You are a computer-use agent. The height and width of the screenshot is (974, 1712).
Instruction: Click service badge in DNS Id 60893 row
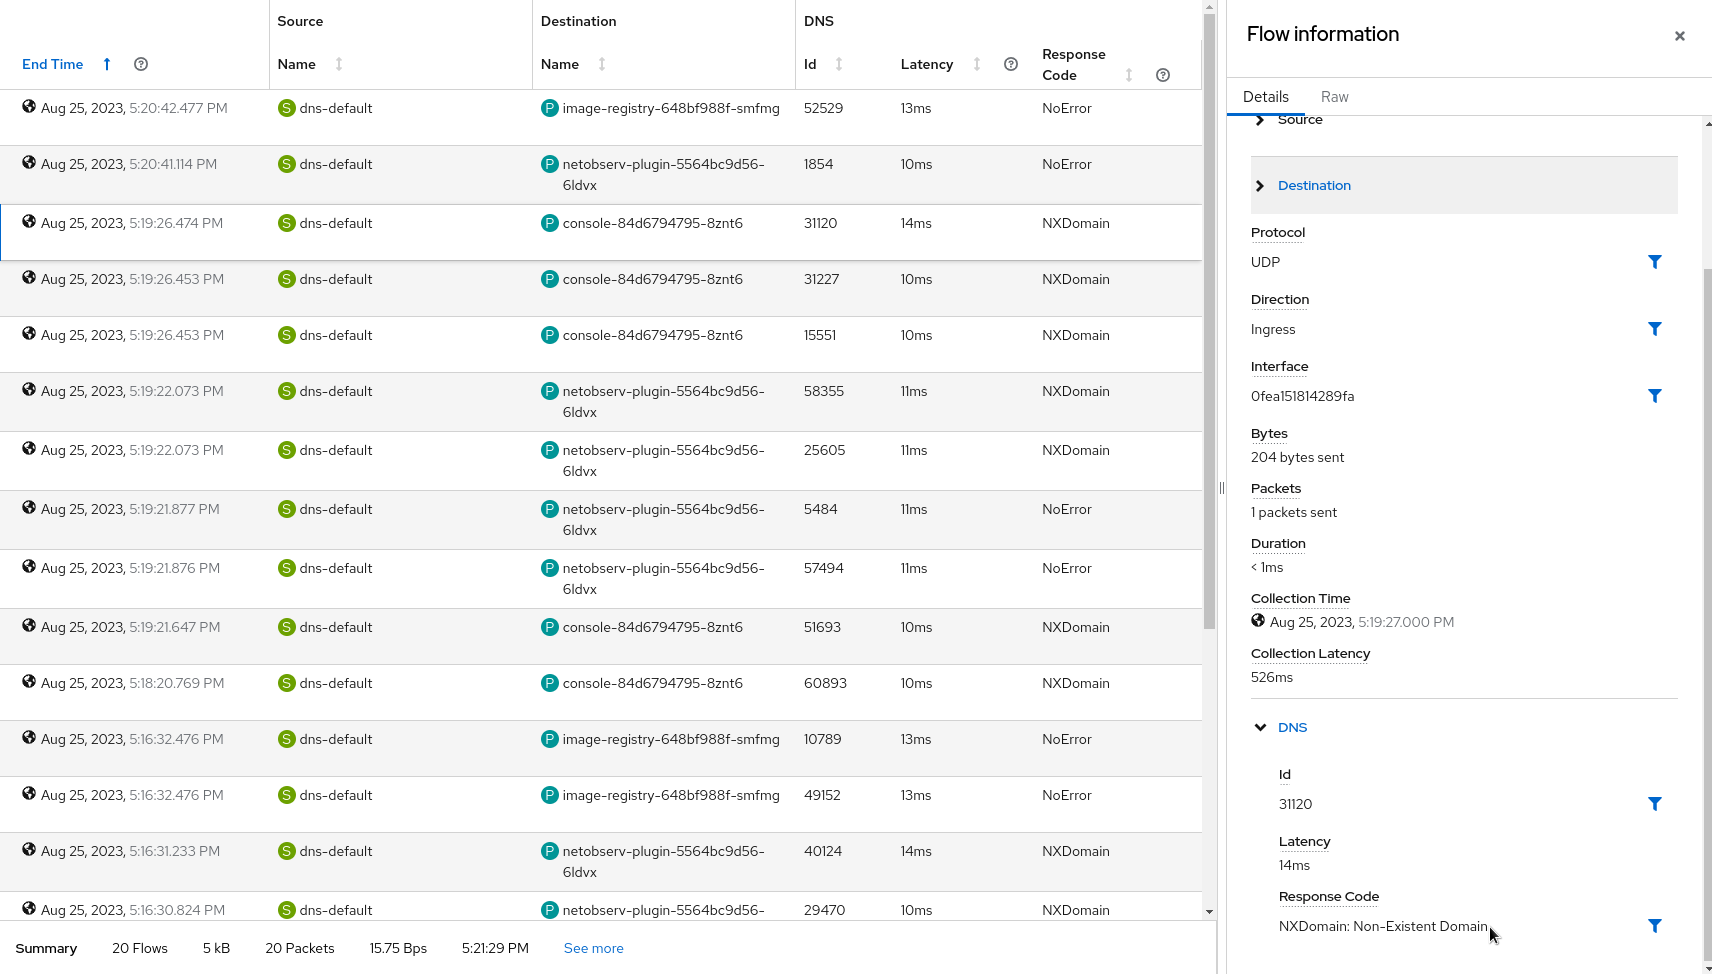point(287,683)
